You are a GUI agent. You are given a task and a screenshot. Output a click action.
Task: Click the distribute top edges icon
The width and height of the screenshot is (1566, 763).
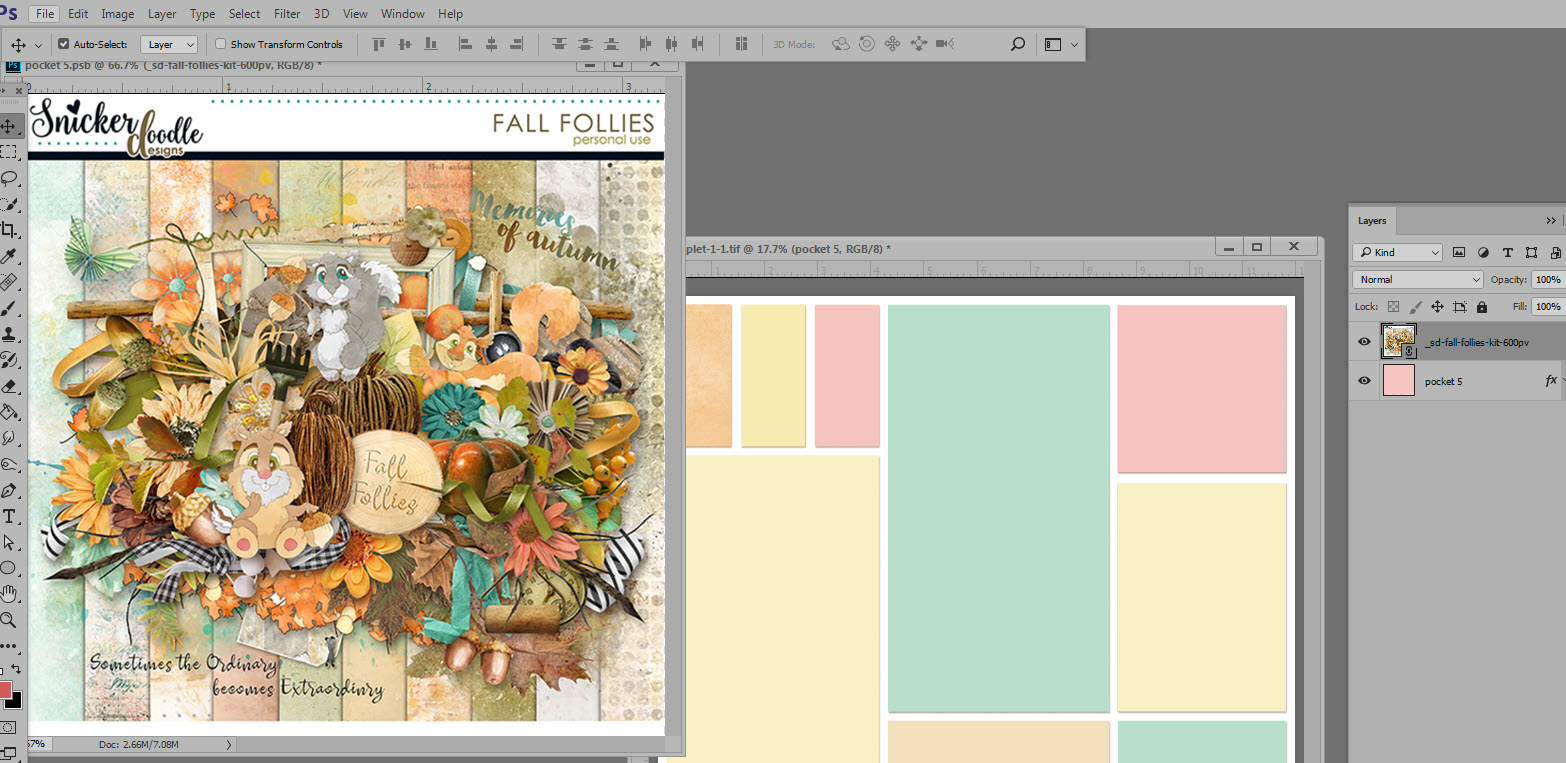pos(559,44)
